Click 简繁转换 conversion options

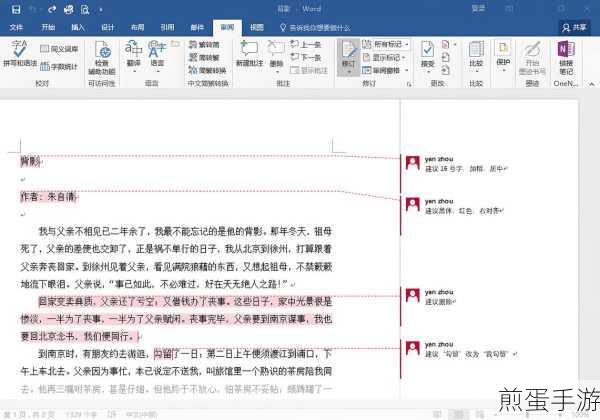click(x=207, y=70)
